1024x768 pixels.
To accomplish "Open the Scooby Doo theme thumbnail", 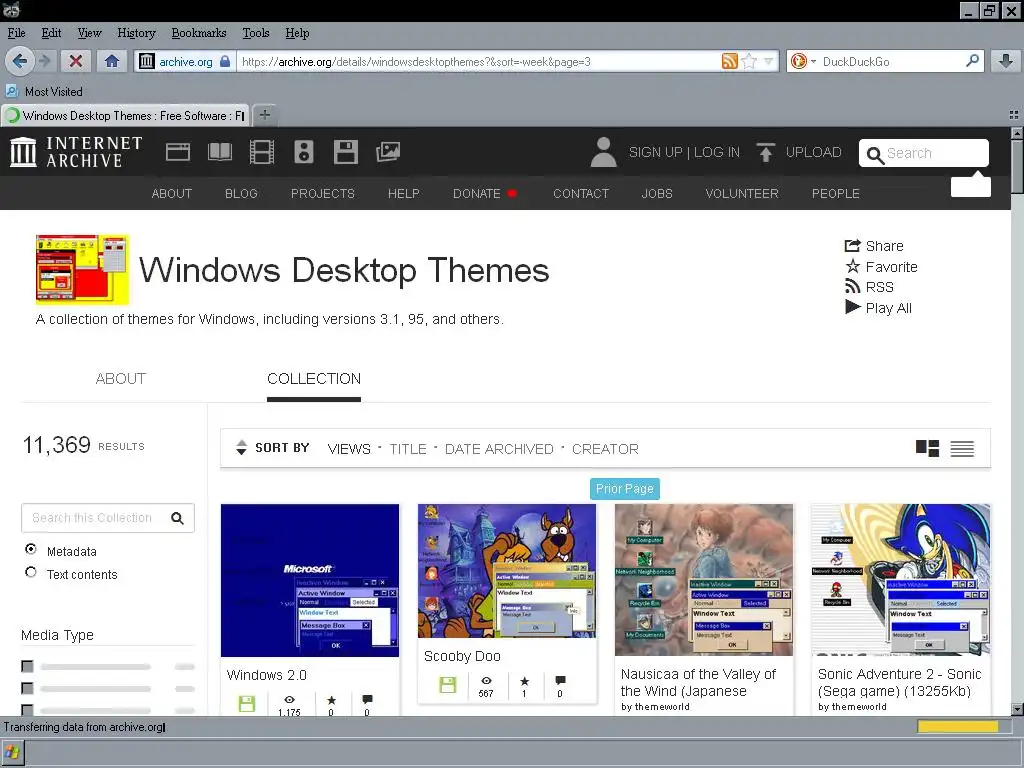I will tap(507, 571).
